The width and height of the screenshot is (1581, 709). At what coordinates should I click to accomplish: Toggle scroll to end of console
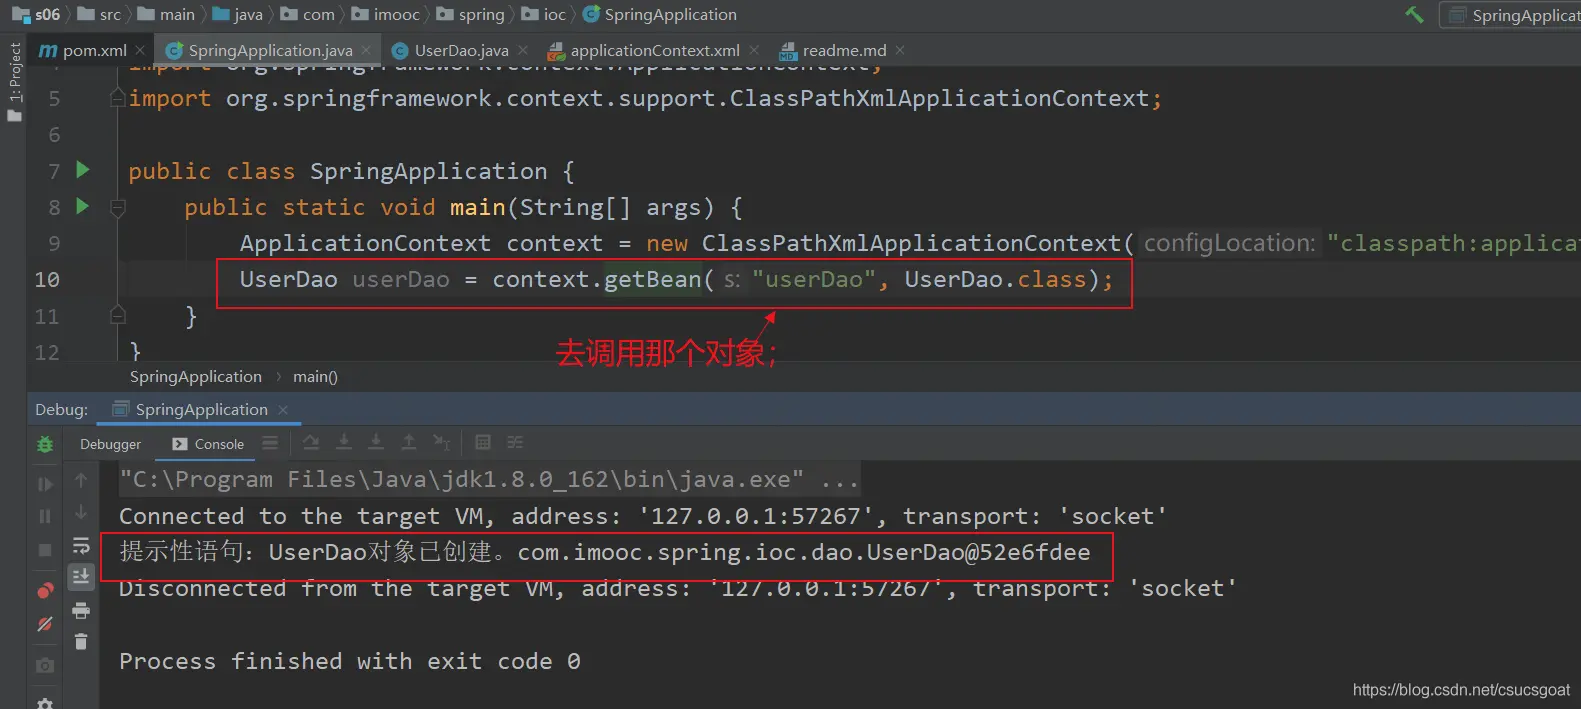point(81,577)
